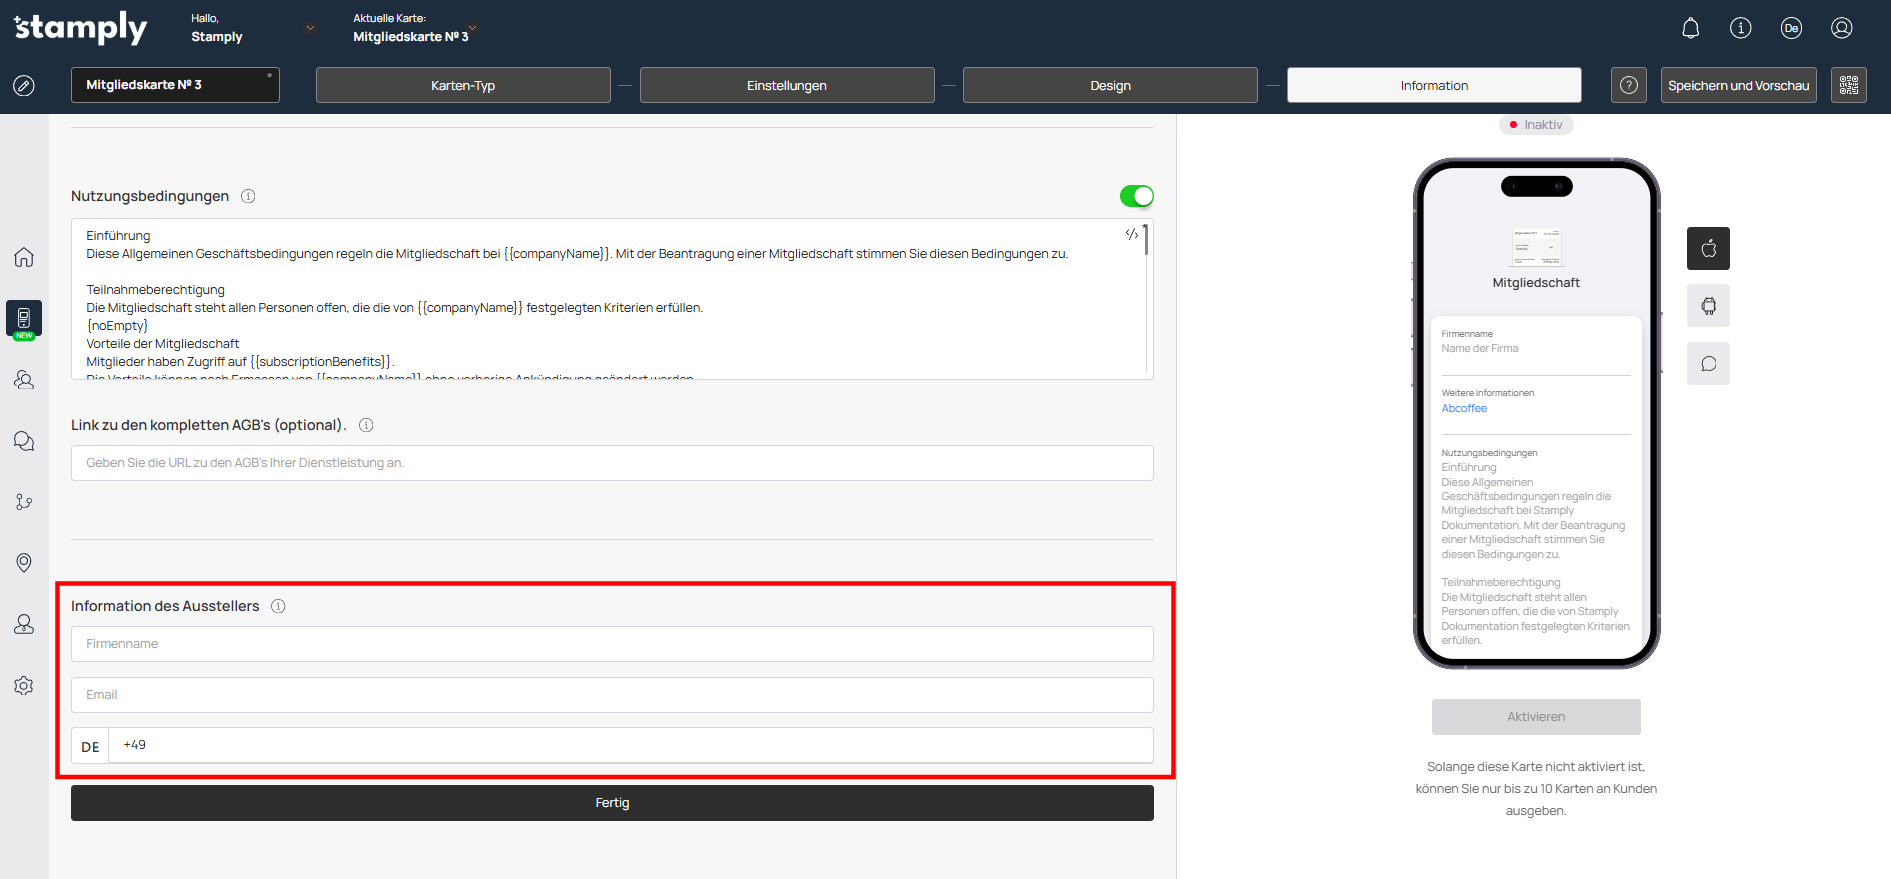Image resolution: width=1891 pixels, height=879 pixels.
Task: Open the QR code icon button
Action: click(x=1848, y=85)
